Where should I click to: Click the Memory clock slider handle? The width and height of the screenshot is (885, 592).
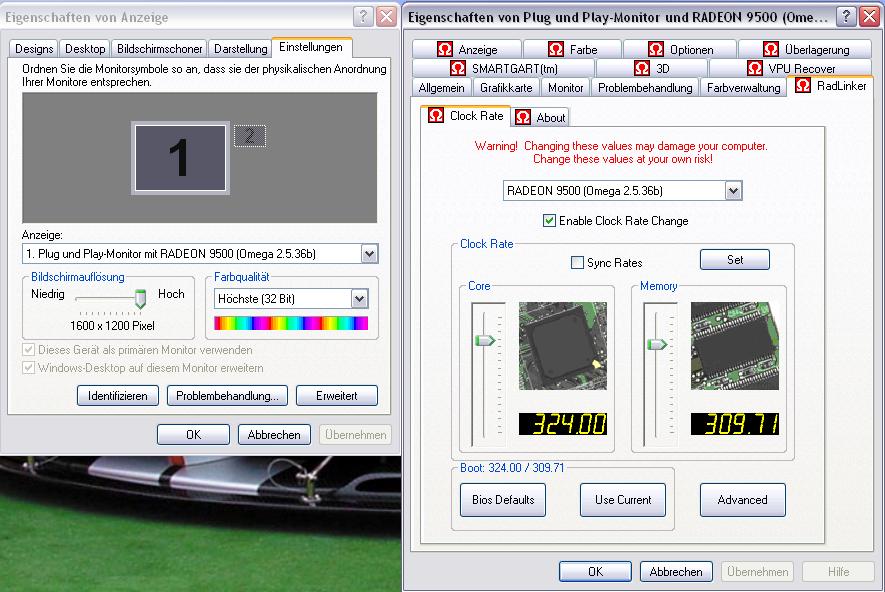pos(657,344)
